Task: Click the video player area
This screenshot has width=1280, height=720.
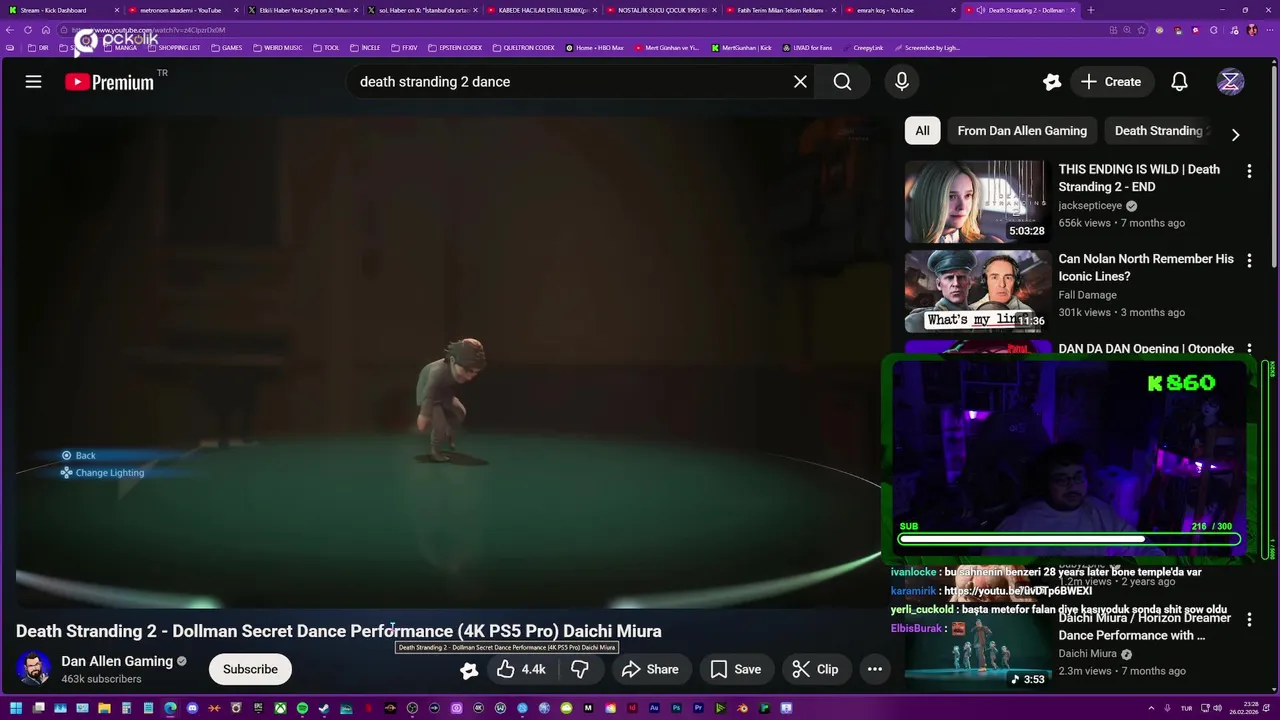Action: [448, 362]
